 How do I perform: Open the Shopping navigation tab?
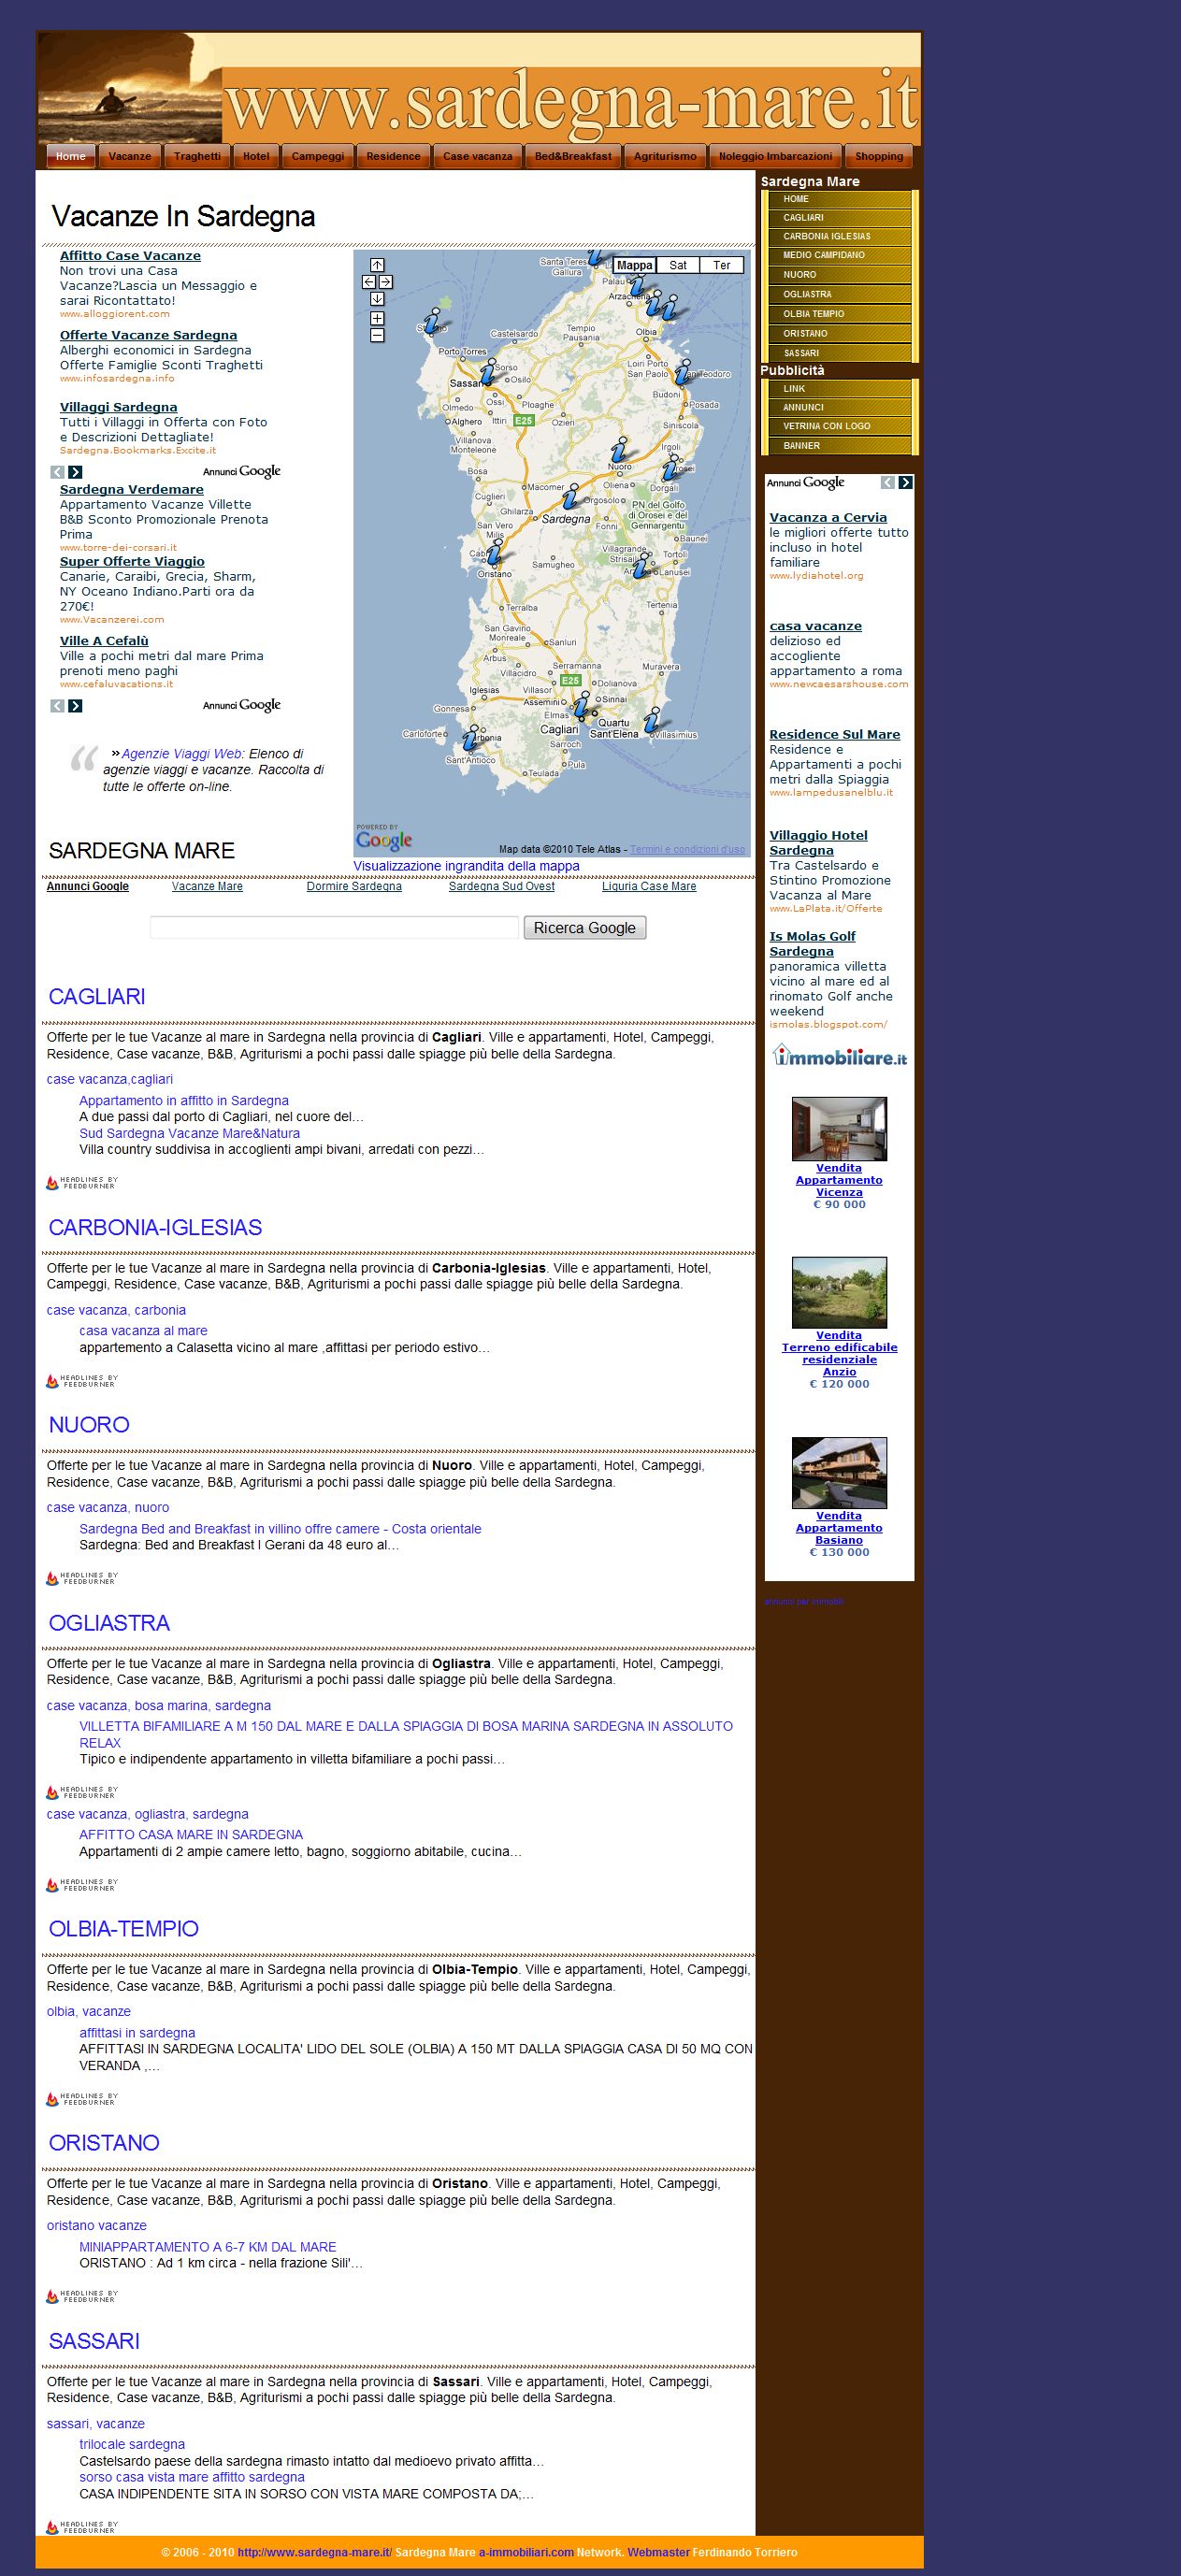[x=879, y=156]
